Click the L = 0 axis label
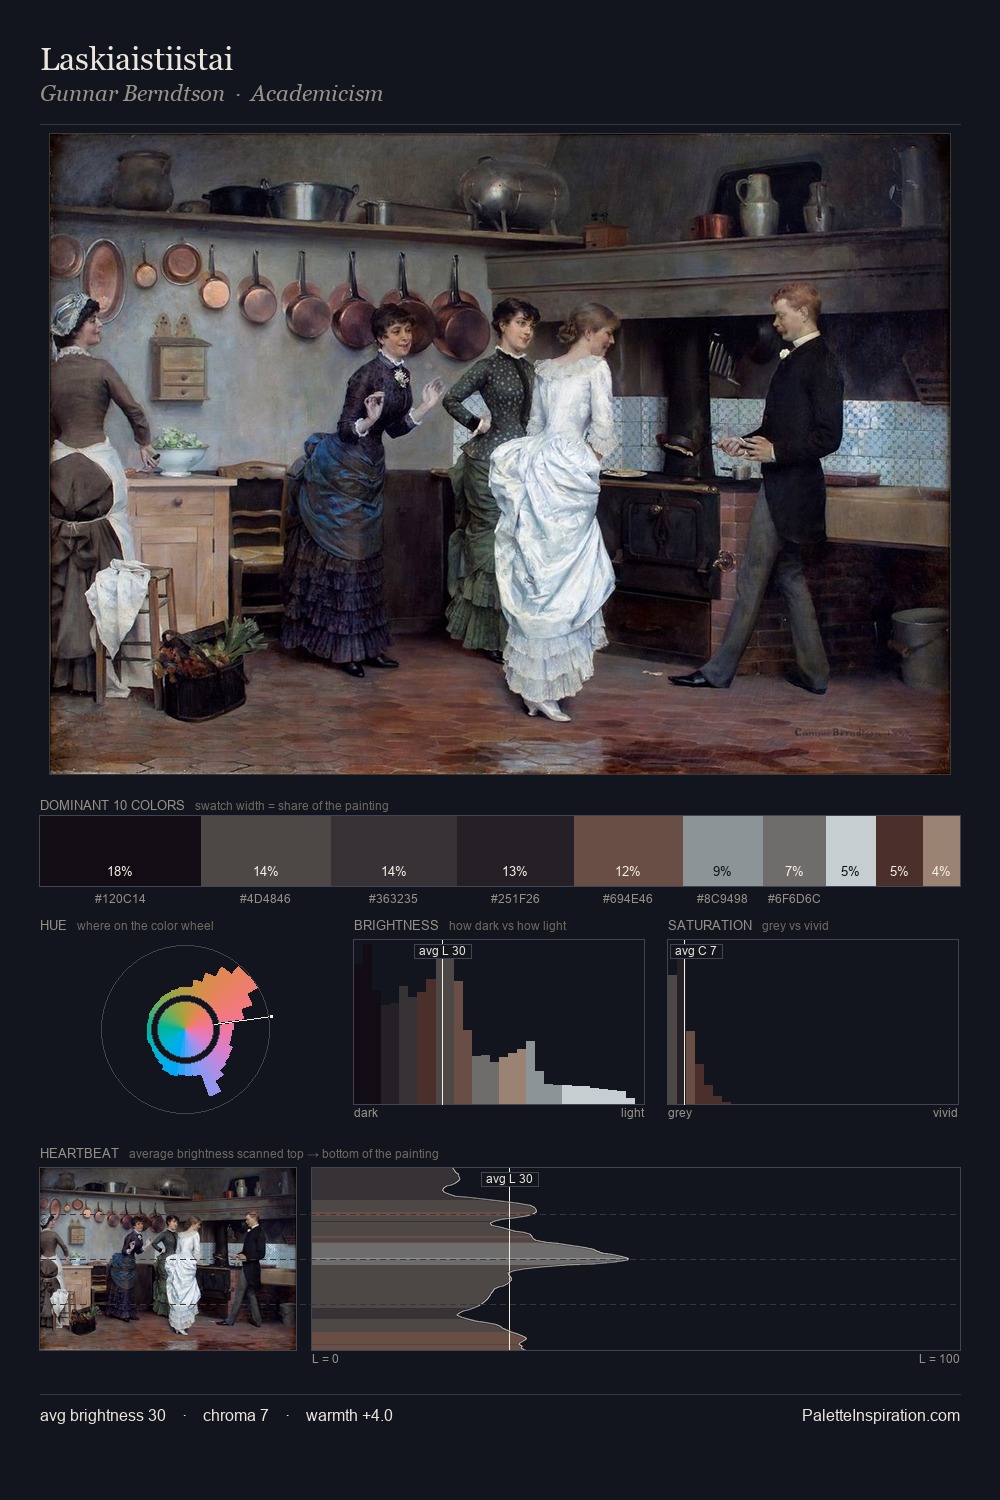 point(325,1359)
